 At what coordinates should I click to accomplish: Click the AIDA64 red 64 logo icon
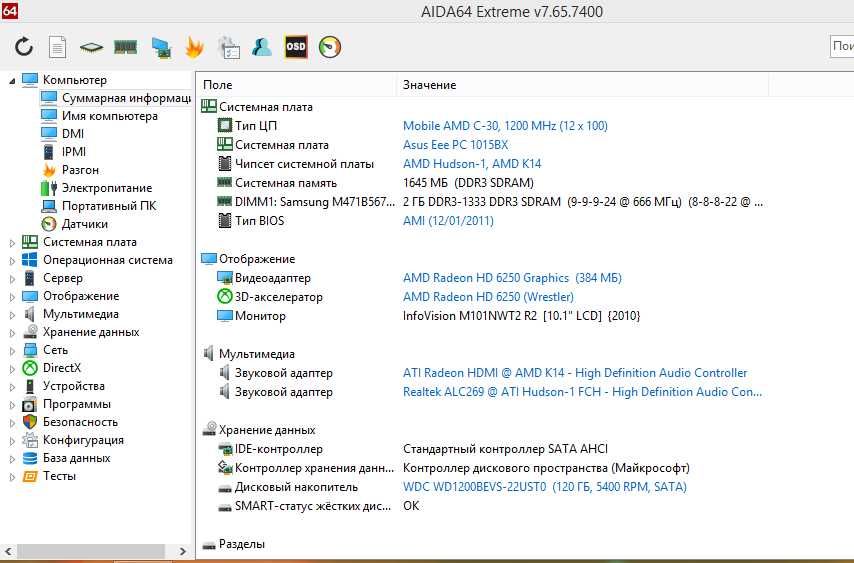pyautogui.click(x=9, y=10)
